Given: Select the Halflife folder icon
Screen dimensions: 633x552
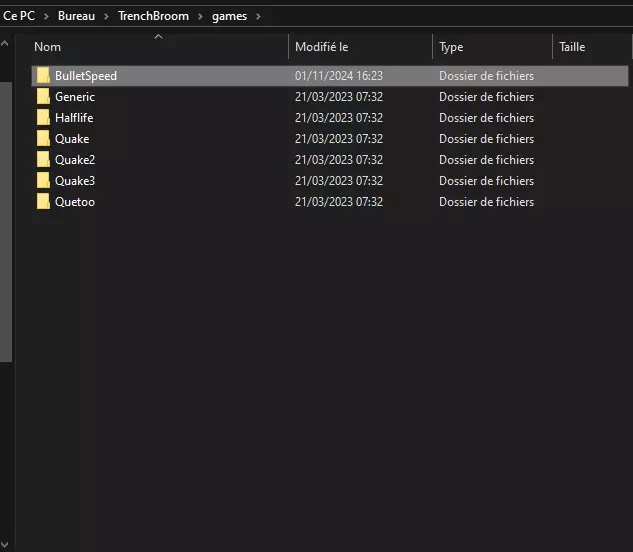Looking at the screenshot, I should click(x=43, y=118).
